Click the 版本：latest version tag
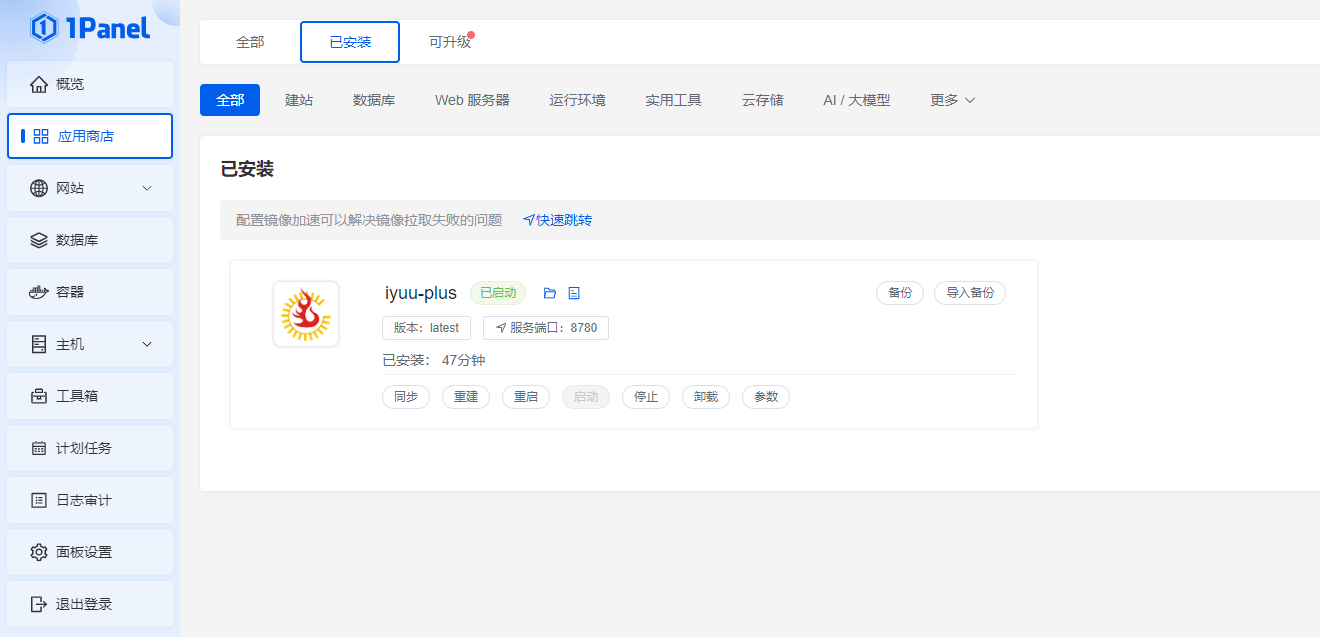Image resolution: width=1320 pixels, height=637 pixels. [x=426, y=328]
